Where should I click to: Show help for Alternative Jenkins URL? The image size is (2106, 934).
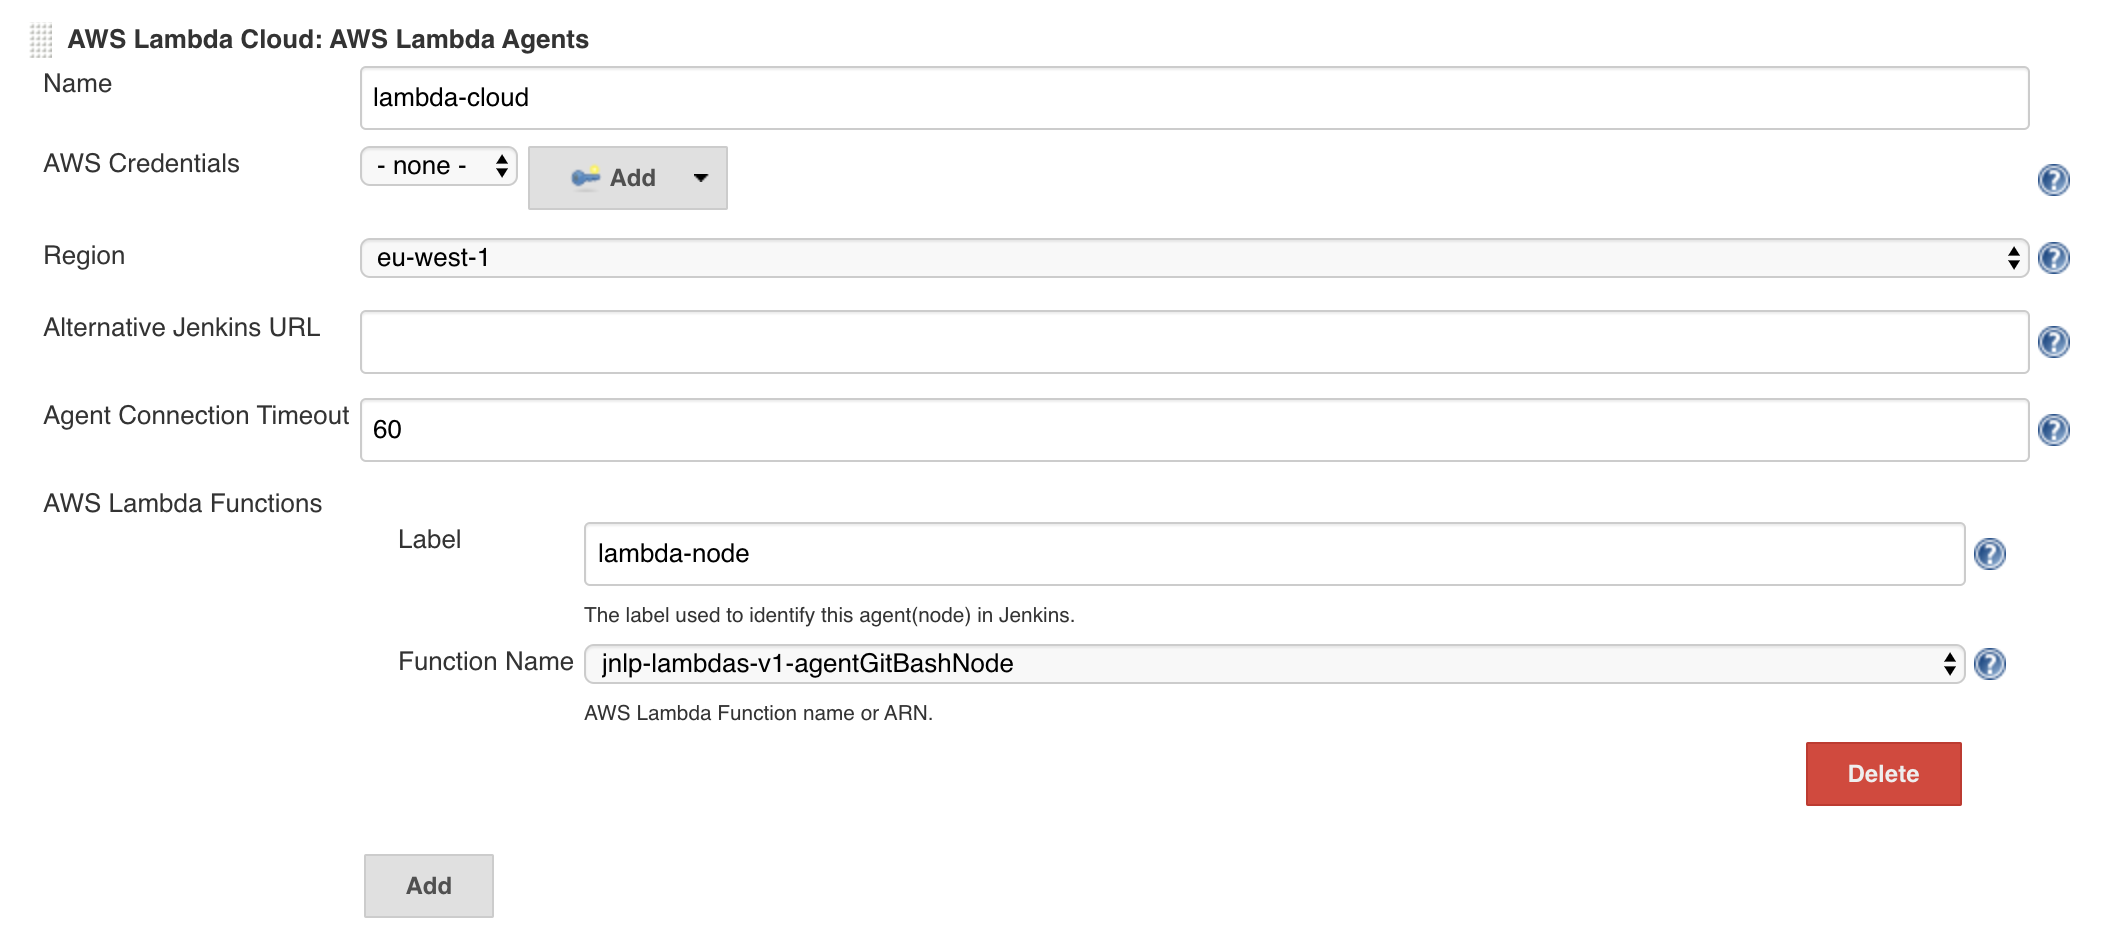[2053, 342]
